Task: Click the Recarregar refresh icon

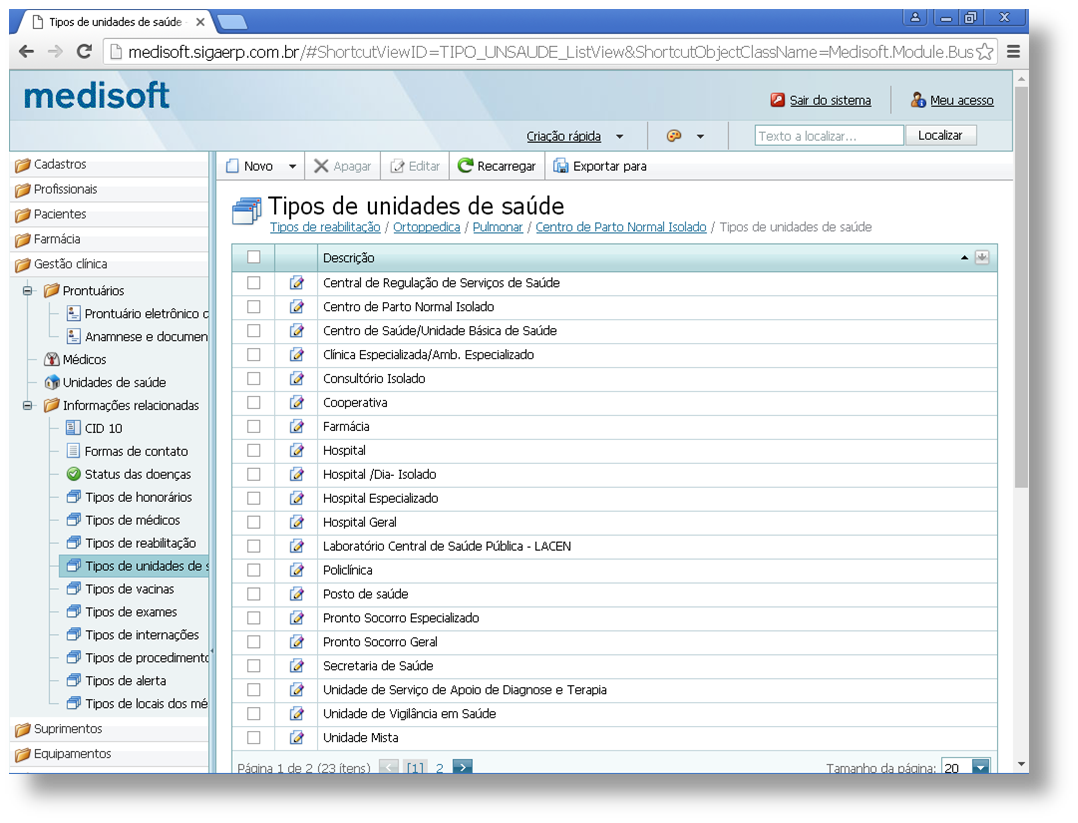Action: [465, 166]
